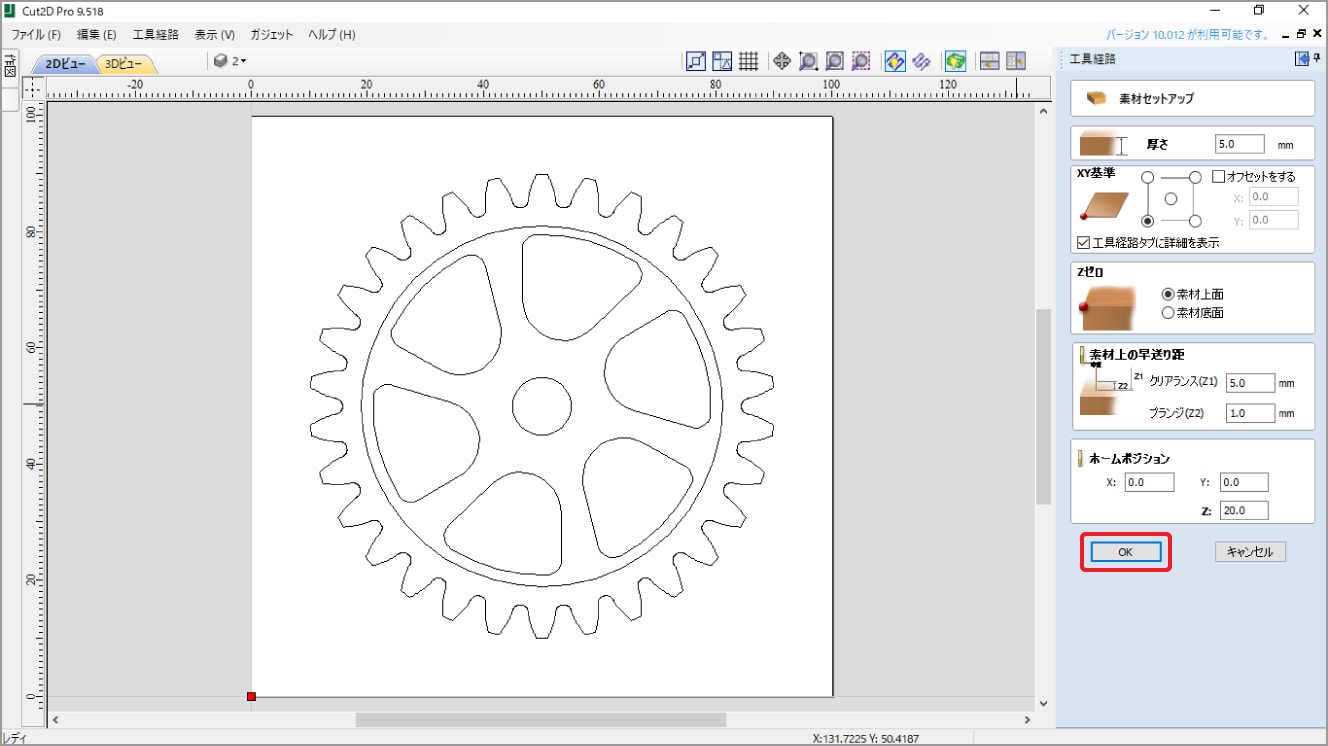Select the Zoom to box magnifier tool

coord(808,61)
